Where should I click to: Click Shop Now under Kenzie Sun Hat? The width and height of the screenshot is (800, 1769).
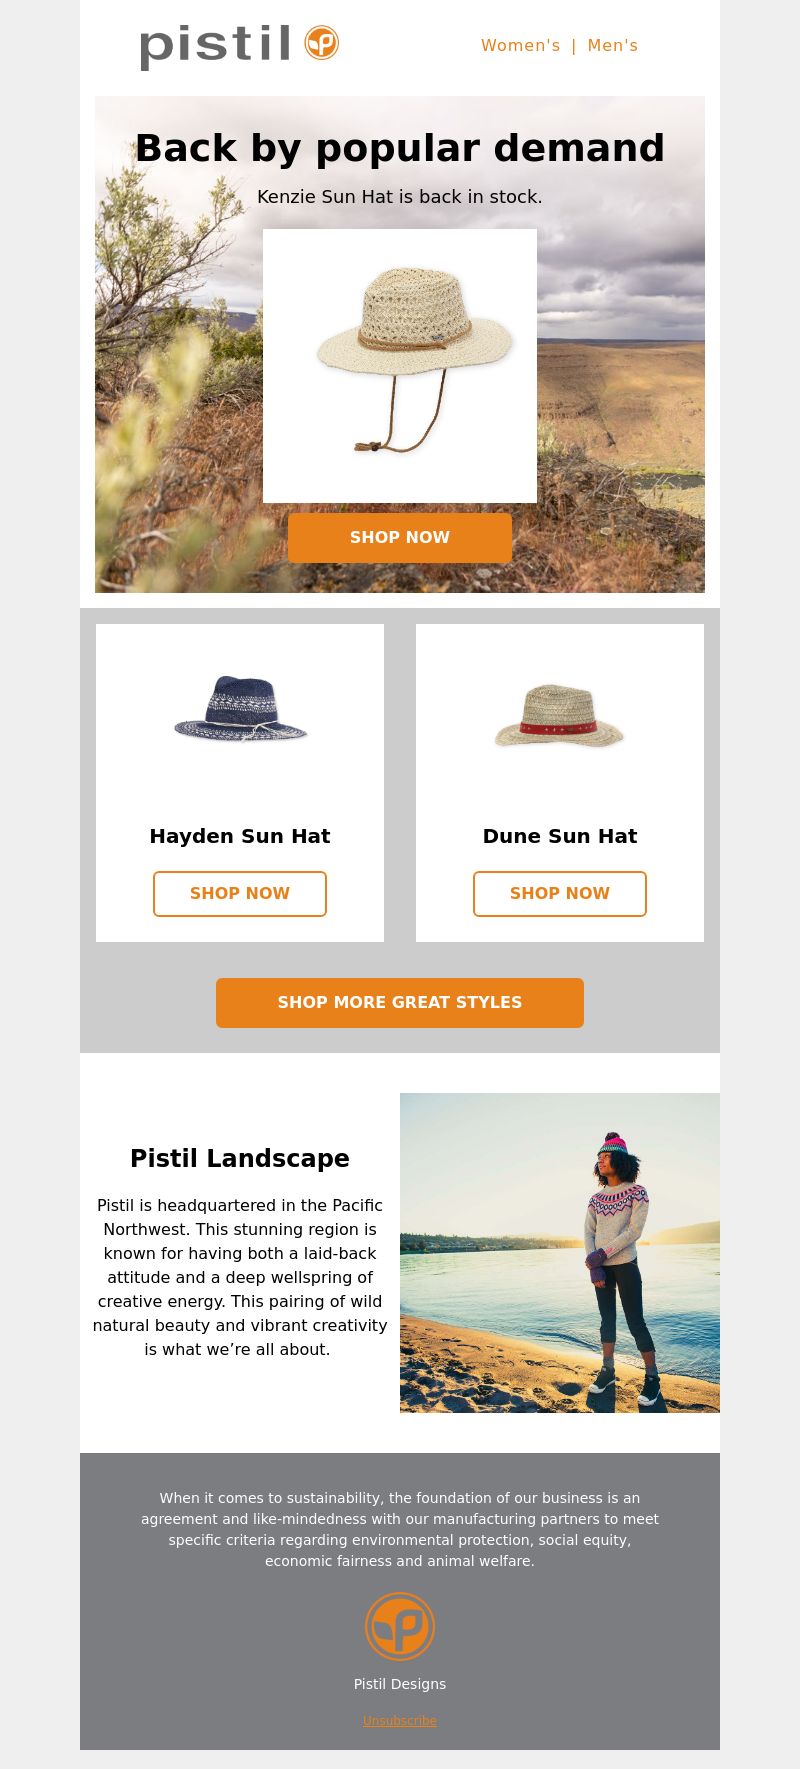click(x=400, y=538)
